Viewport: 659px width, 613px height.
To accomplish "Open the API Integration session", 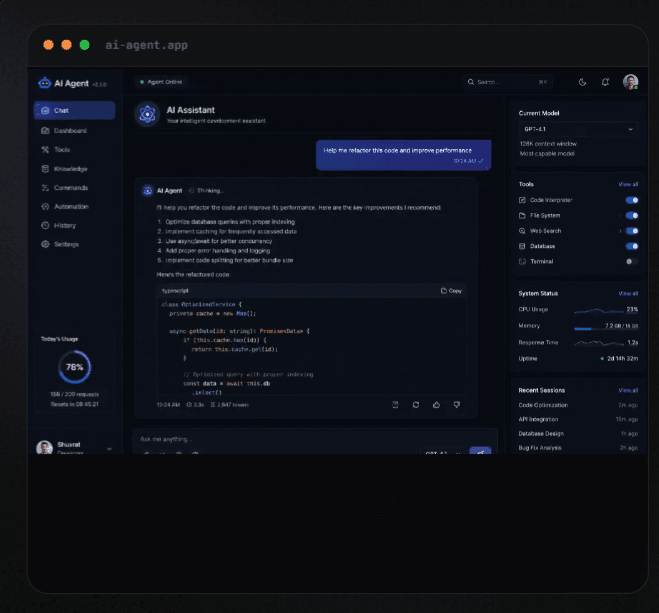I will tap(578, 419).
